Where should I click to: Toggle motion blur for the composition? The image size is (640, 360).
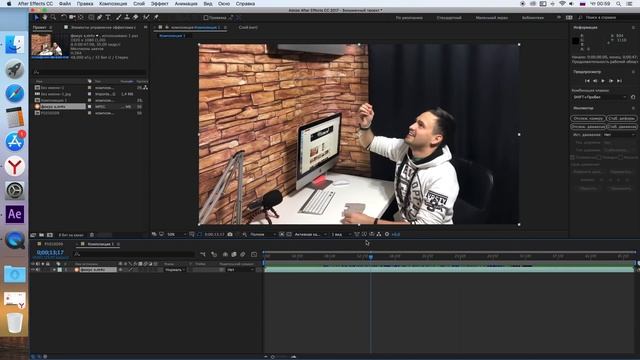point(243,254)
